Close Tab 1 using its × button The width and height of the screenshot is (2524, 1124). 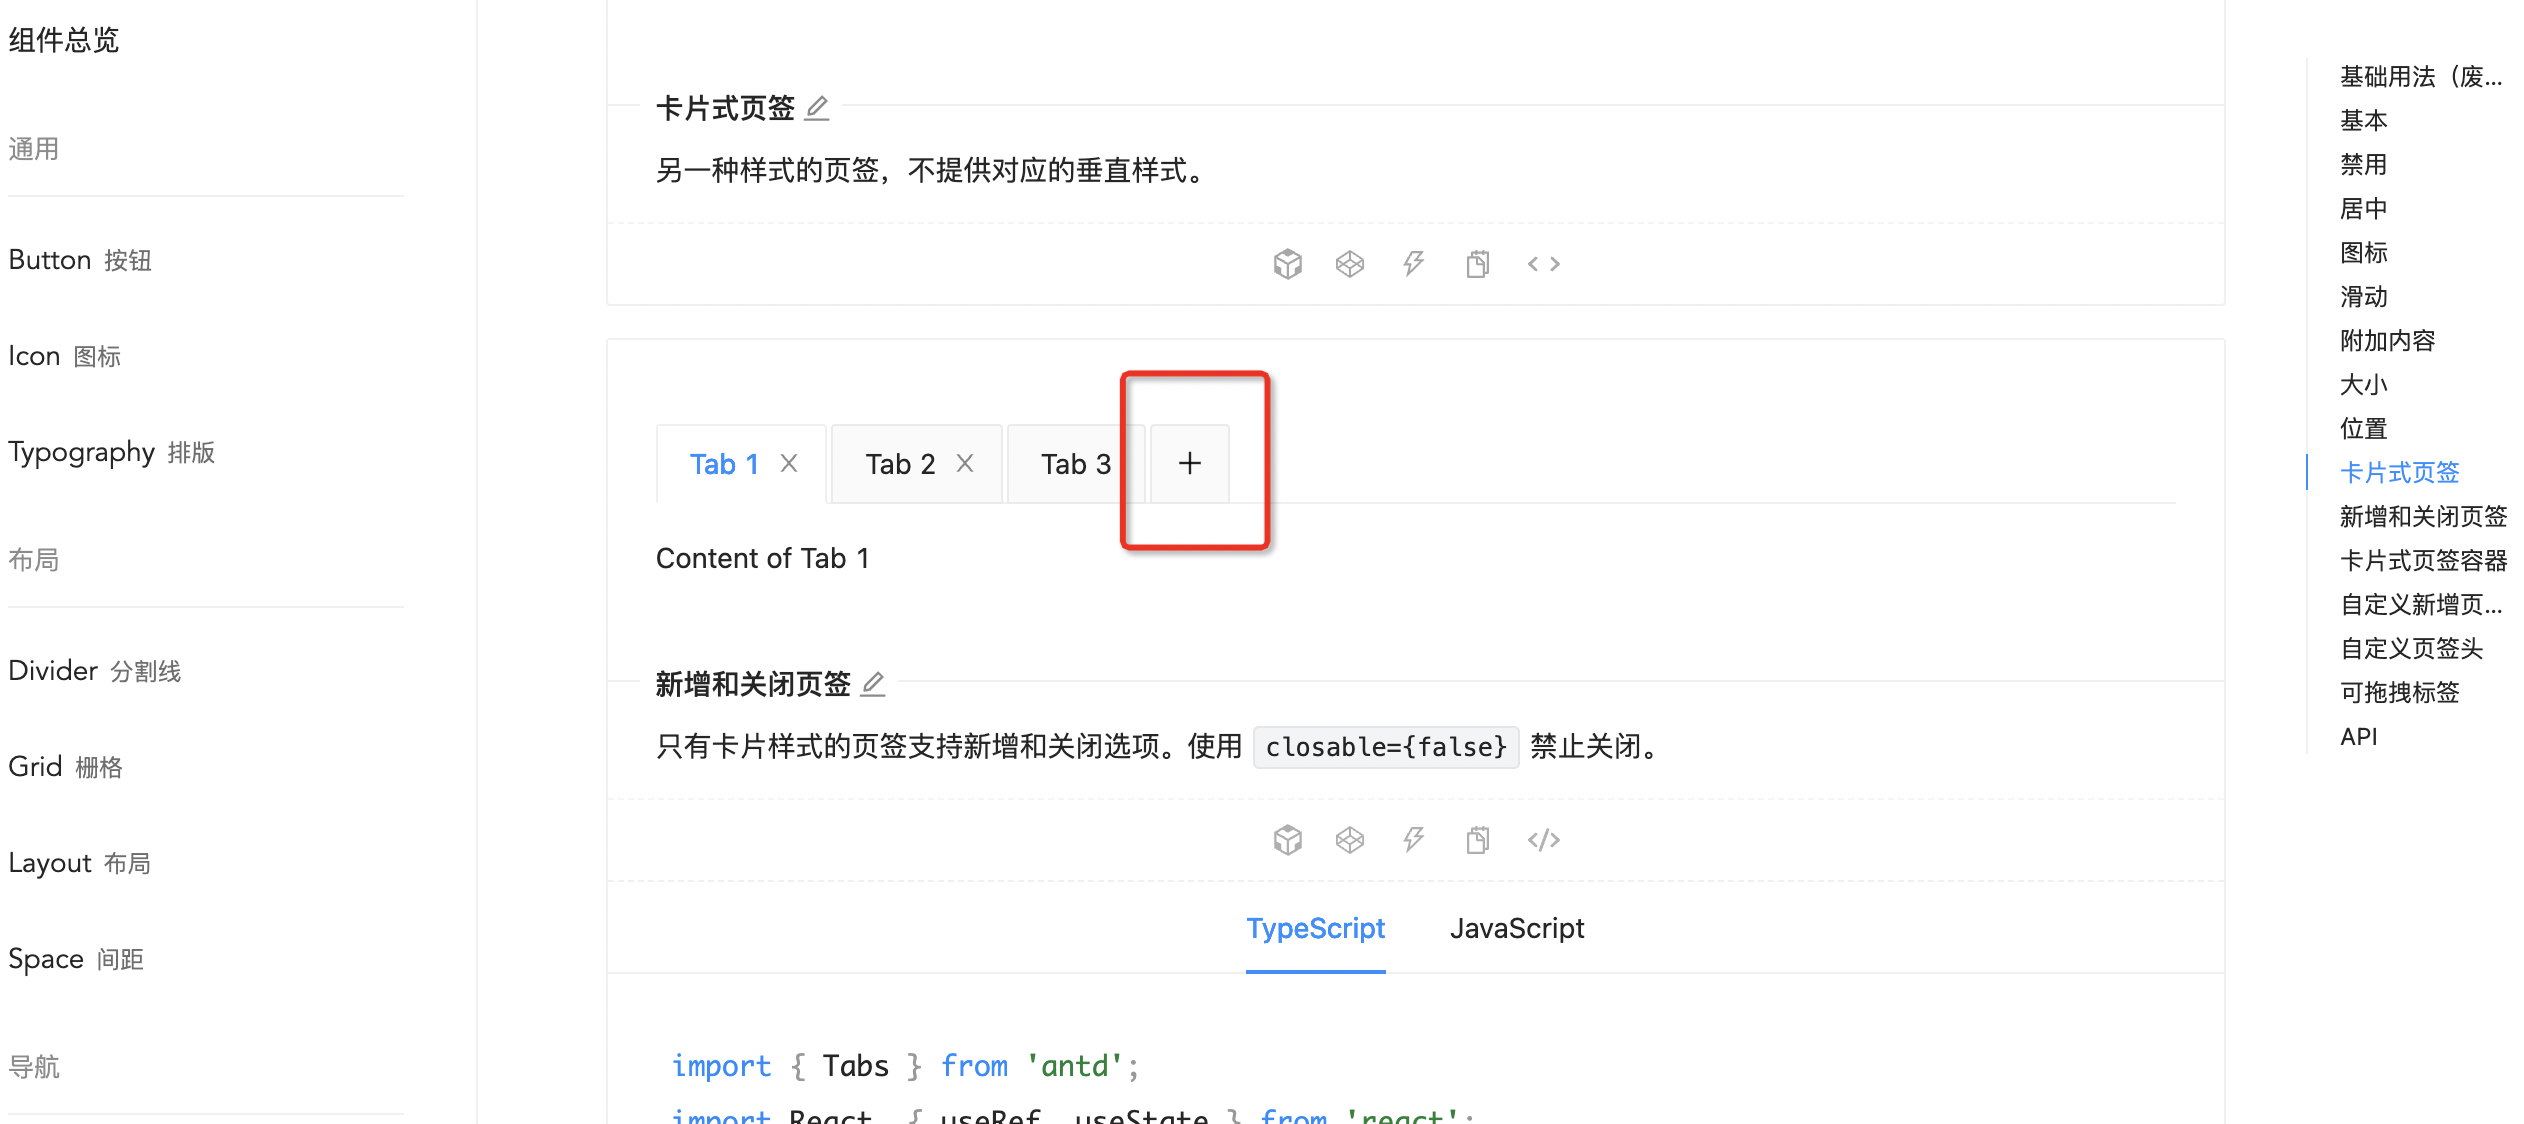click(x=789, y=463)
